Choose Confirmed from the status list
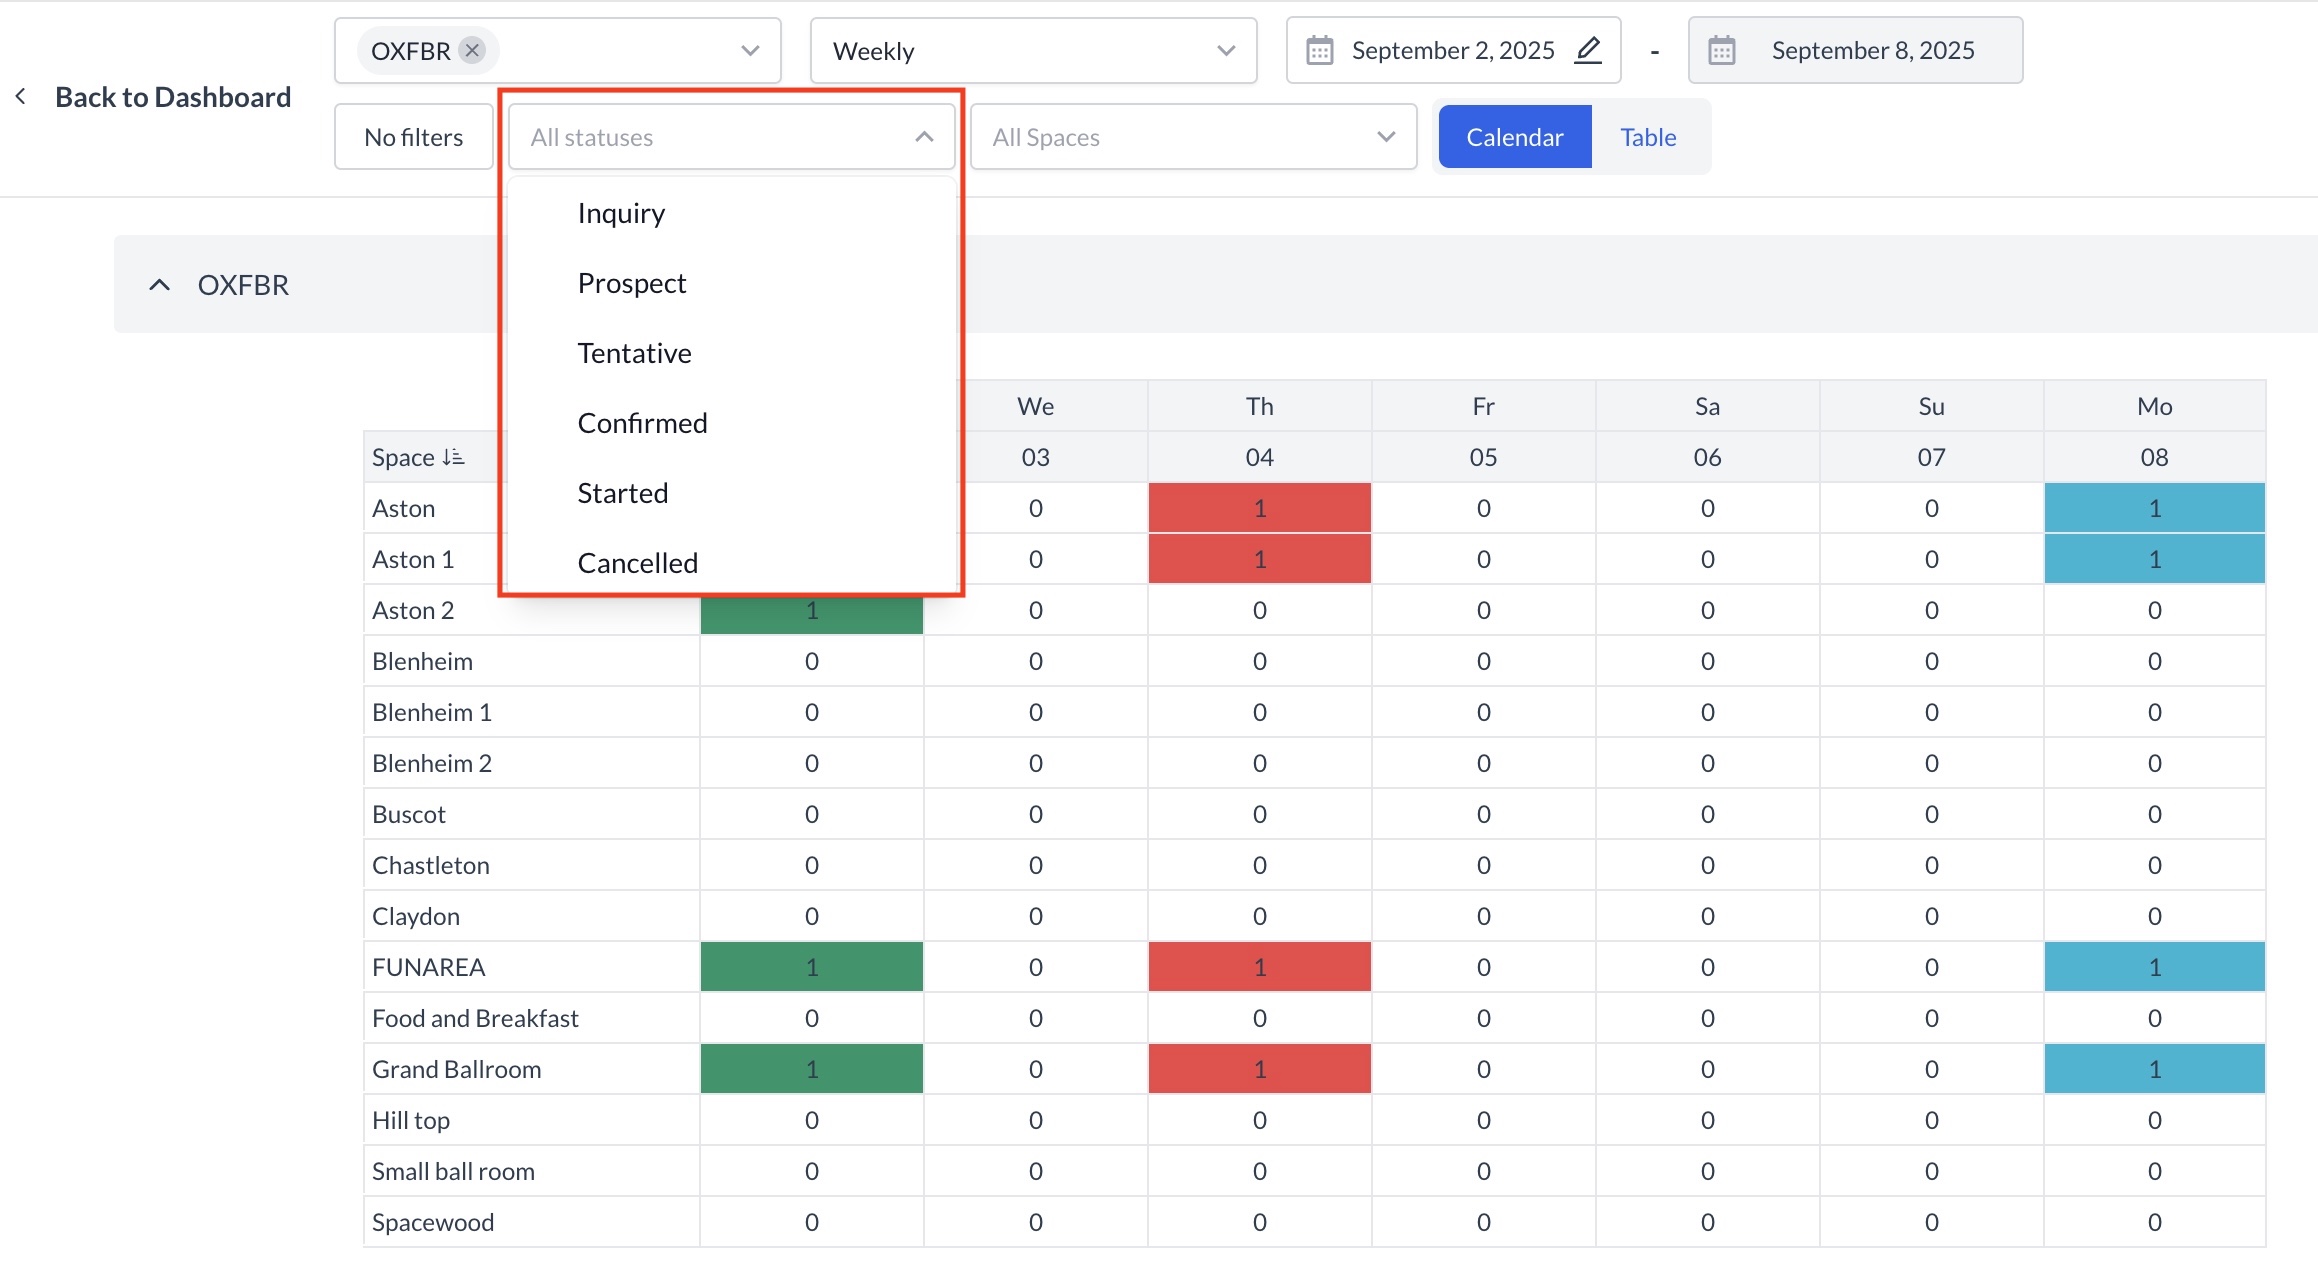This screenshot has width=2318, height=1278. (x=642, y=423)
